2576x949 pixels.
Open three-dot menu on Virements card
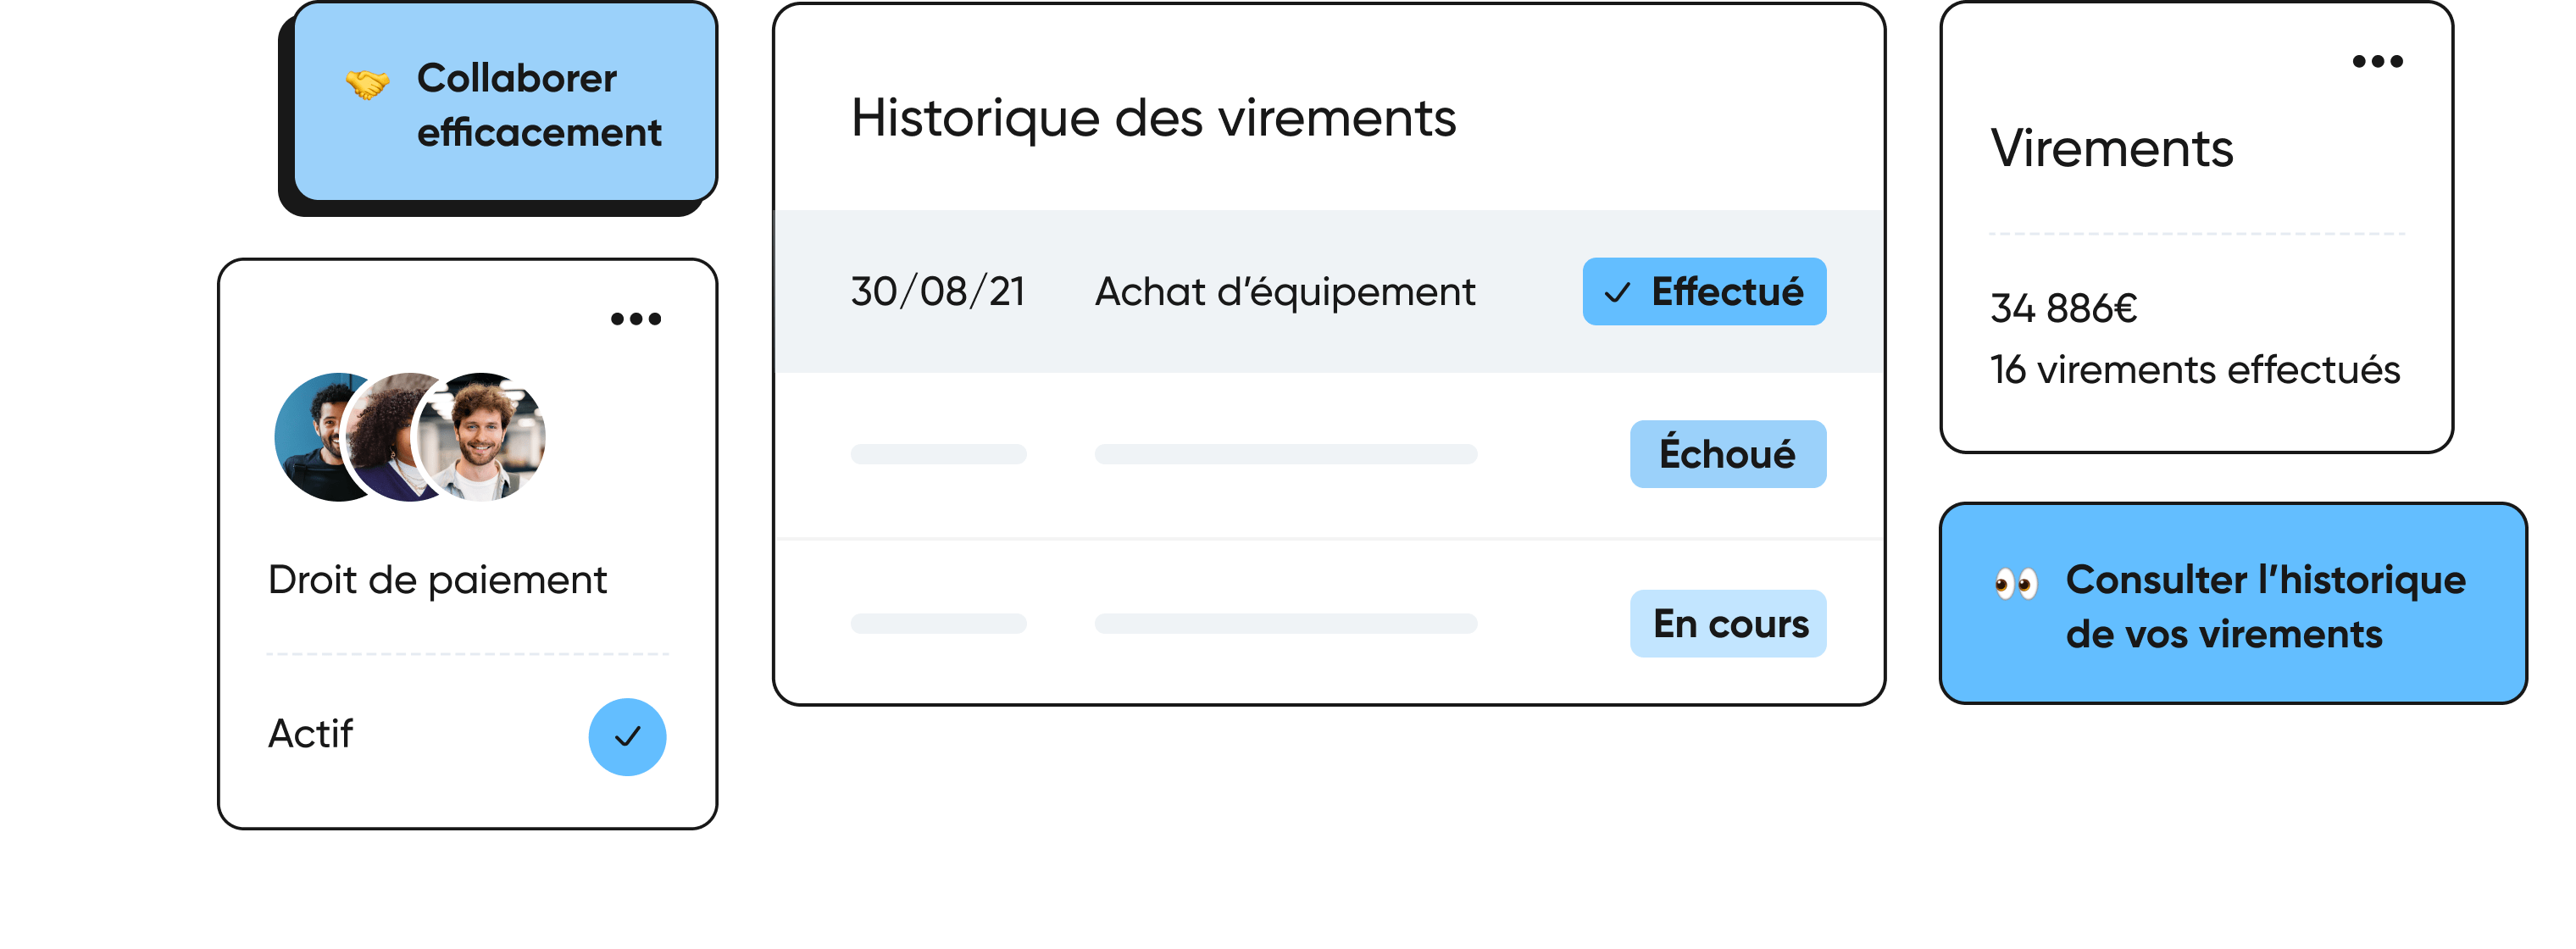coord(2377,62)
